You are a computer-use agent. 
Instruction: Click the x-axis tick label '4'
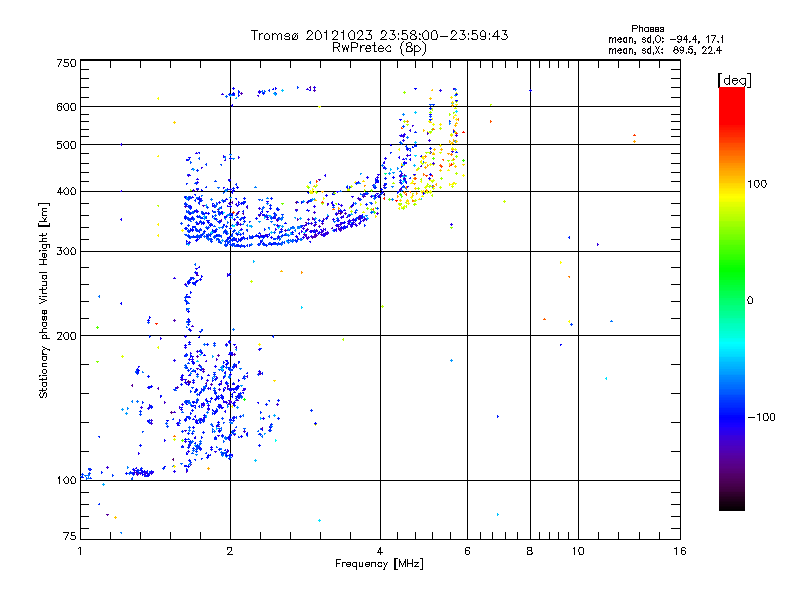click(x=380, y=551)
